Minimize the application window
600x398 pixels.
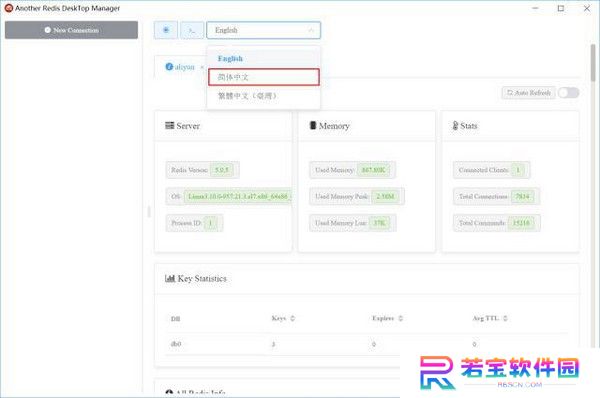tap(535, 8)
